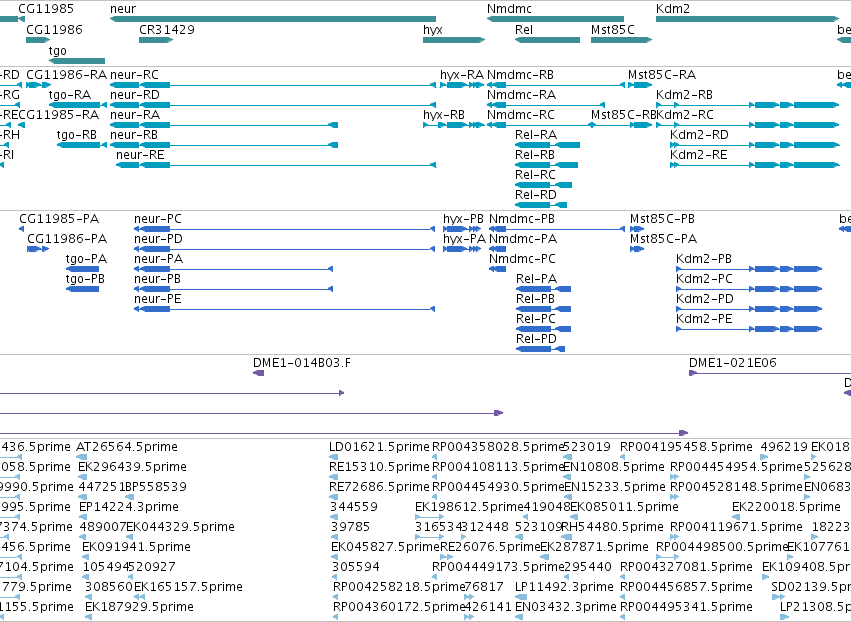Select protein Mst85C-PB
Viewport: 851px width, 622px height.
[662, 219]
